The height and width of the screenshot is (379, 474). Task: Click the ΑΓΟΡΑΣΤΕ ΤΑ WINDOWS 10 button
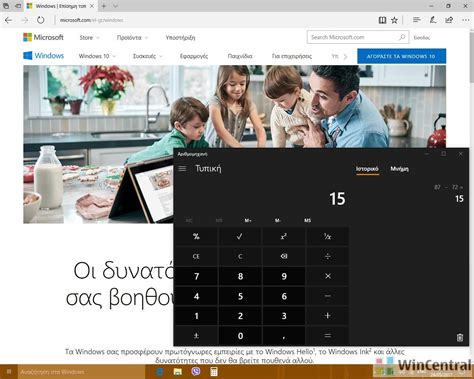[x=401, y=56]
